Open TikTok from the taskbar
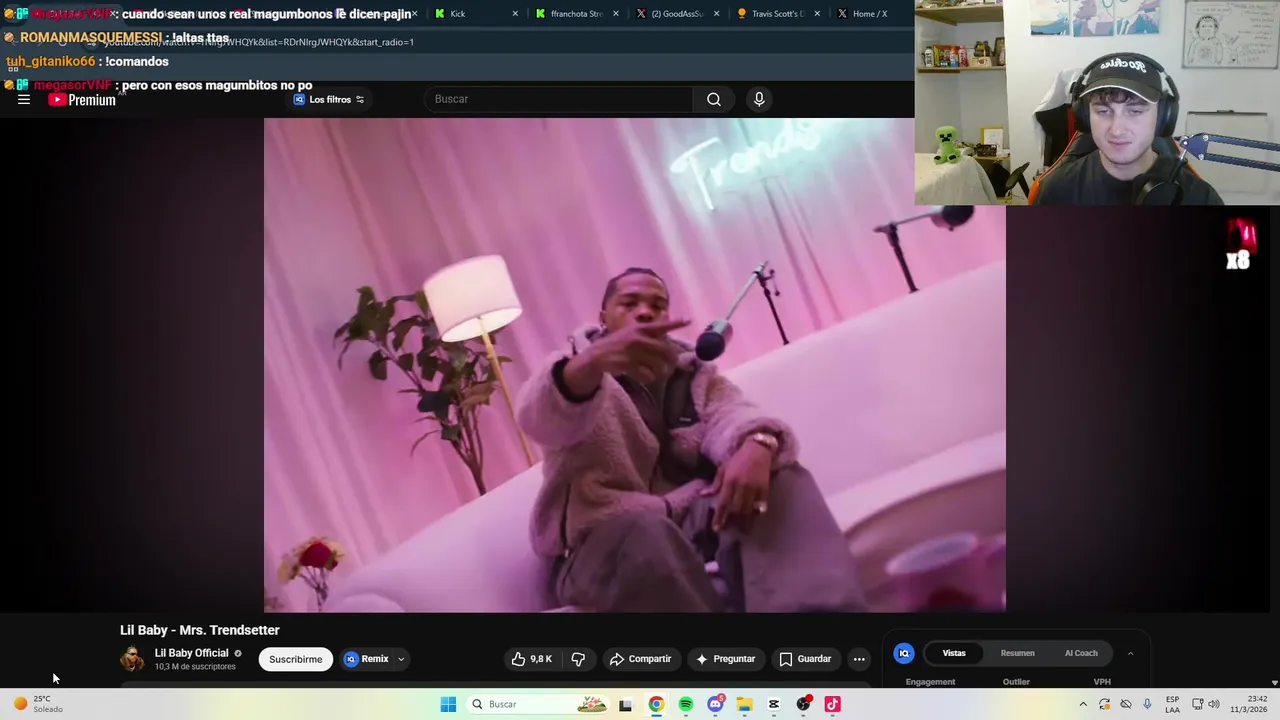The image size is (1280, 720). pyautogui.click(x=832, y=704)
